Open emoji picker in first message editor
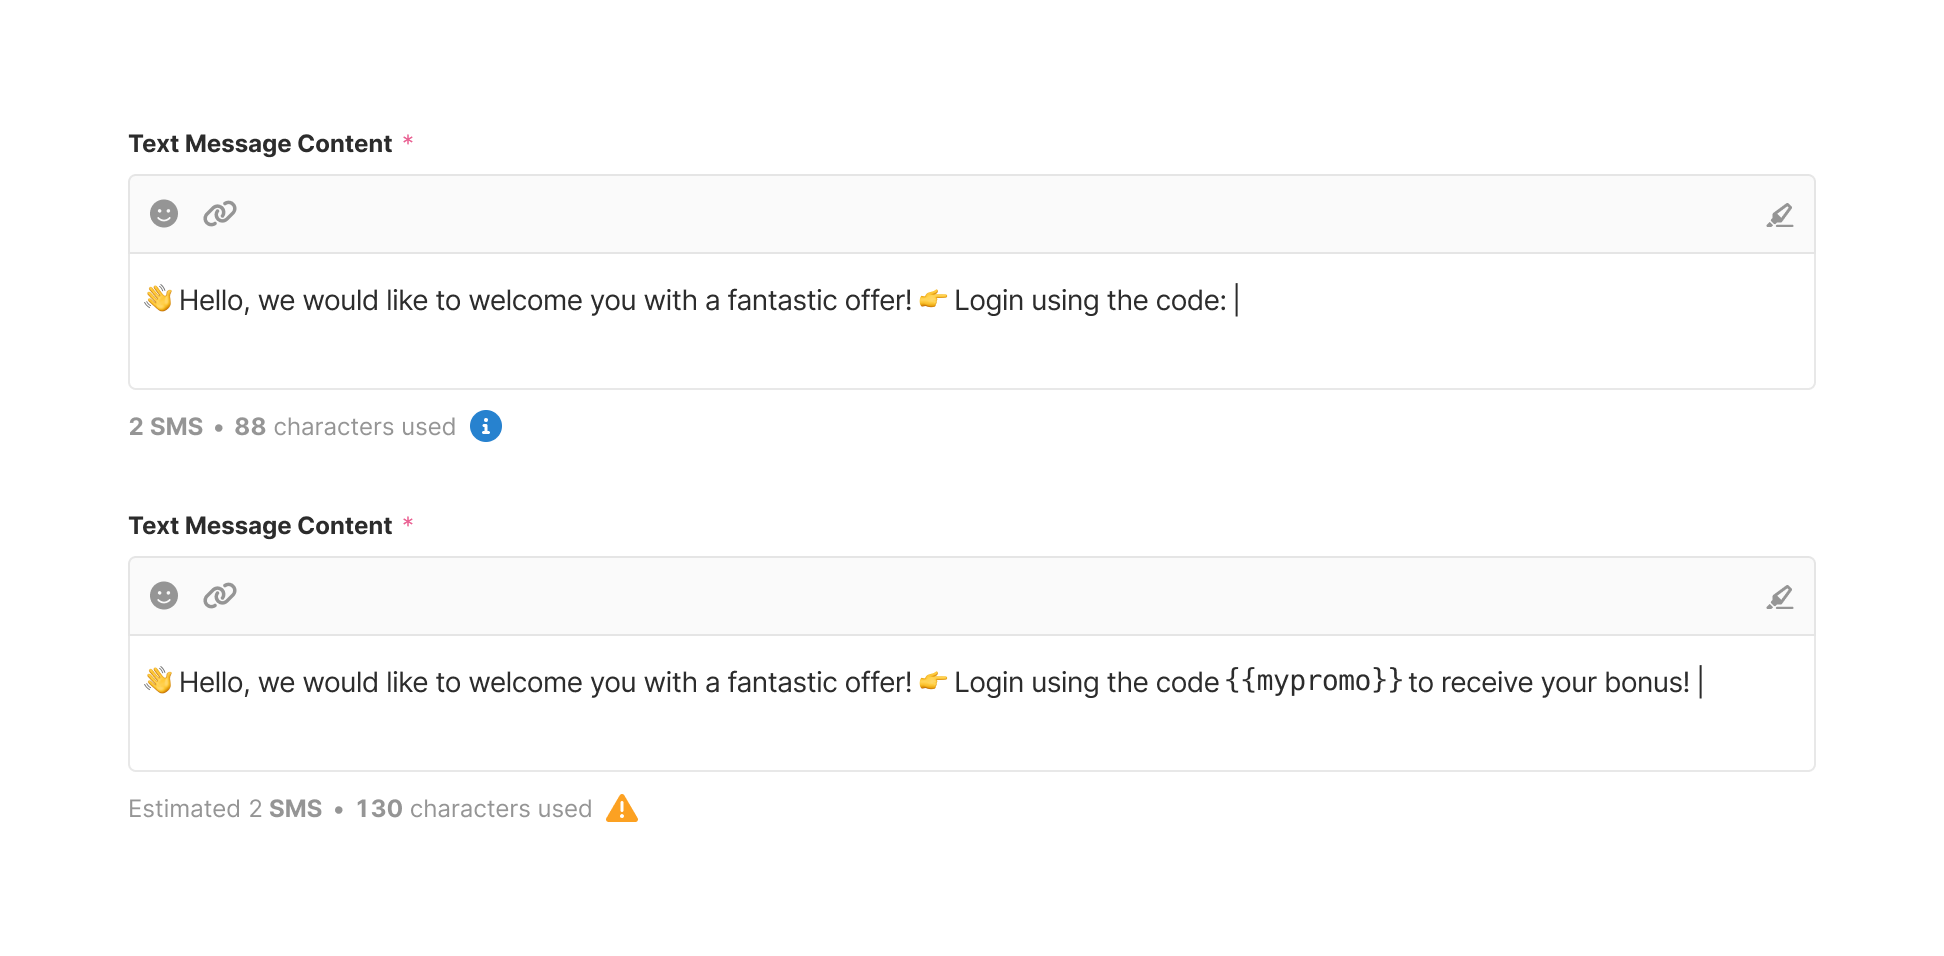The image size is (1944, 956). pos(164,213)
